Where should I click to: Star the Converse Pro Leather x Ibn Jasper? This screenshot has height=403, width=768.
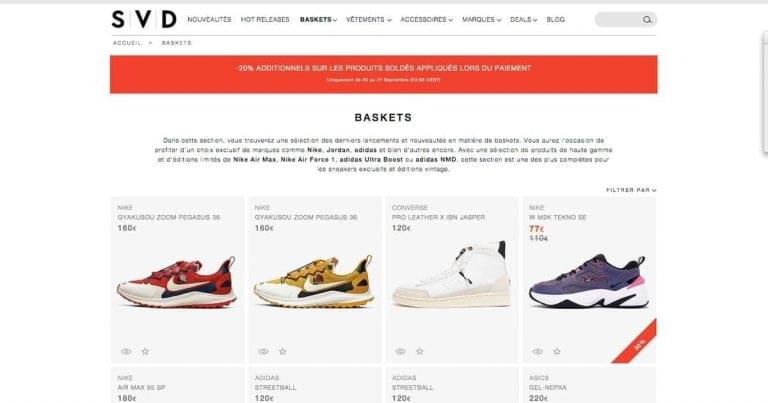pos(420,351)
